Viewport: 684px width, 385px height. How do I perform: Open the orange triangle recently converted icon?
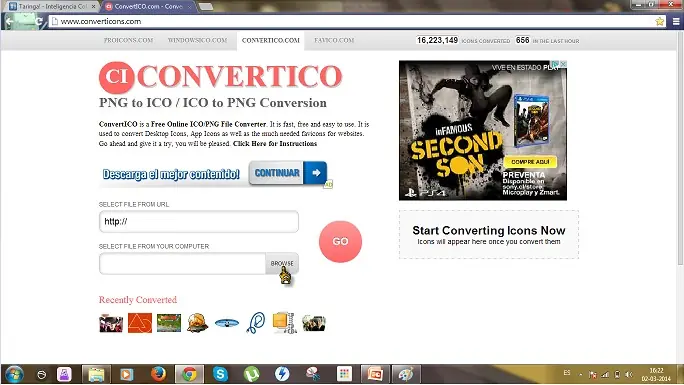click(140, 323)
